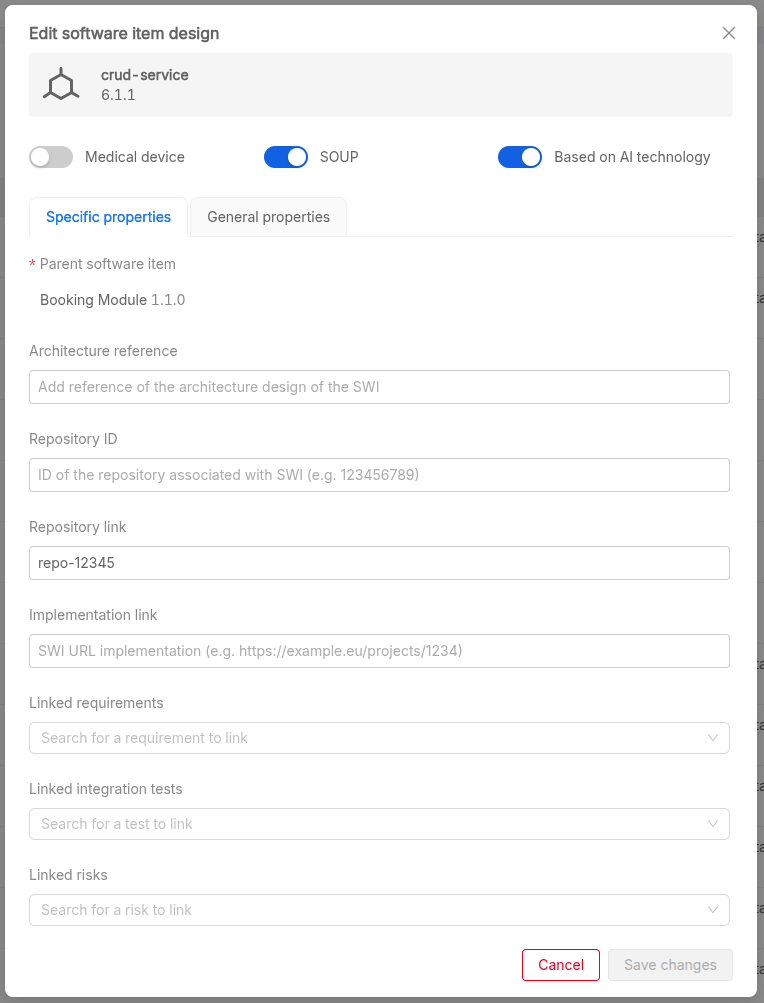The image size is (764, 1003).
Task: Search for a test to link
Action: coord(360,824)
